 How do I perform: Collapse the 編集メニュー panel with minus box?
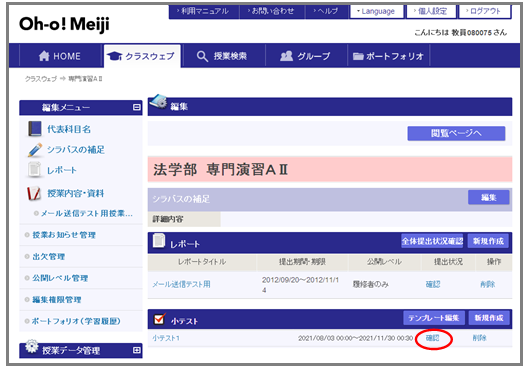tap(137, 107)
